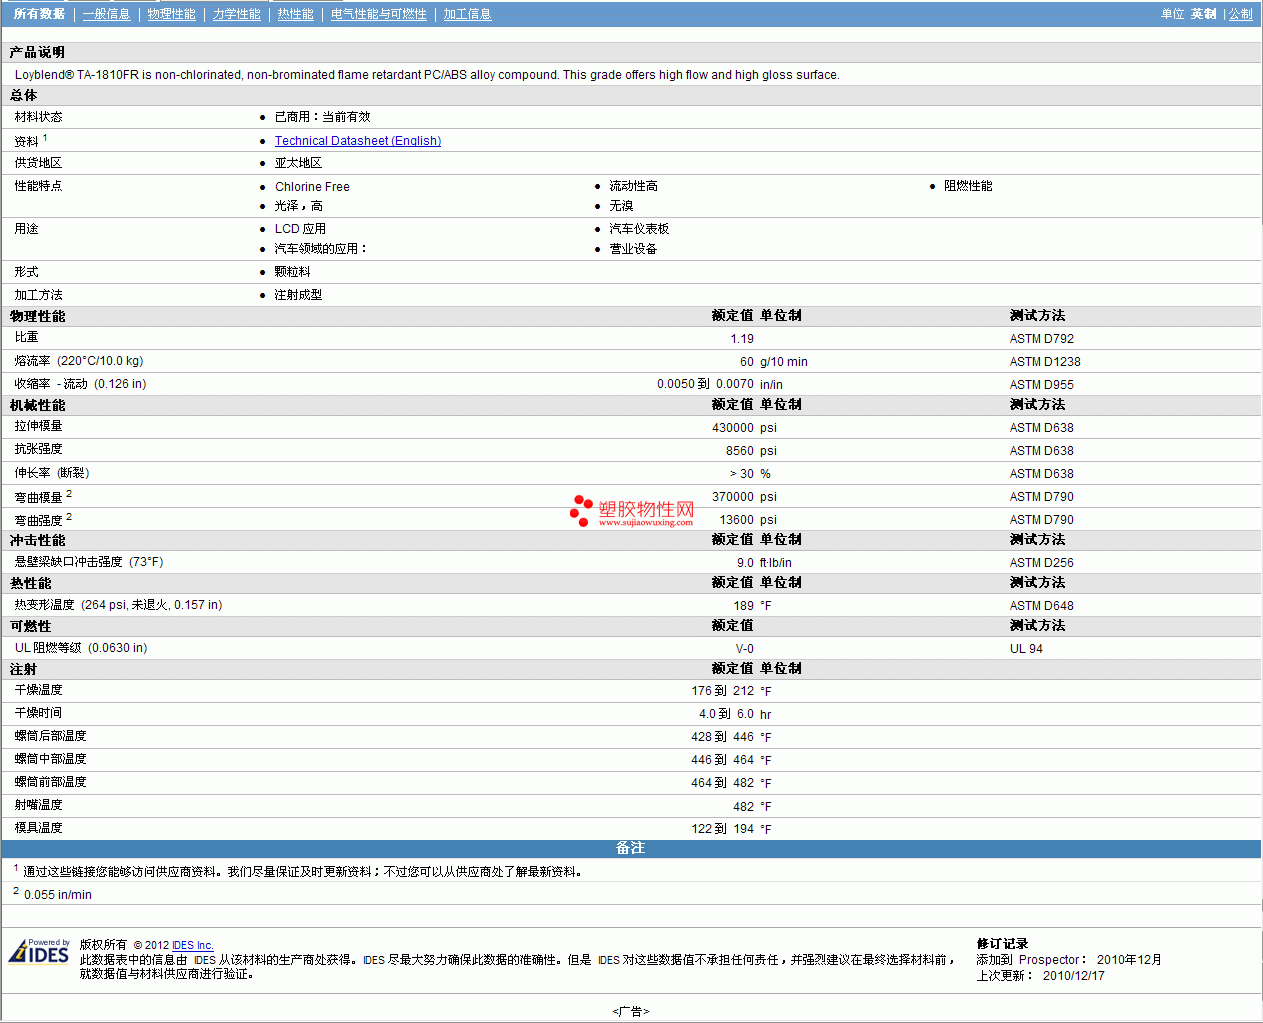
Task: Open the 物理性能 tab
Action: (x=172, y=14)
